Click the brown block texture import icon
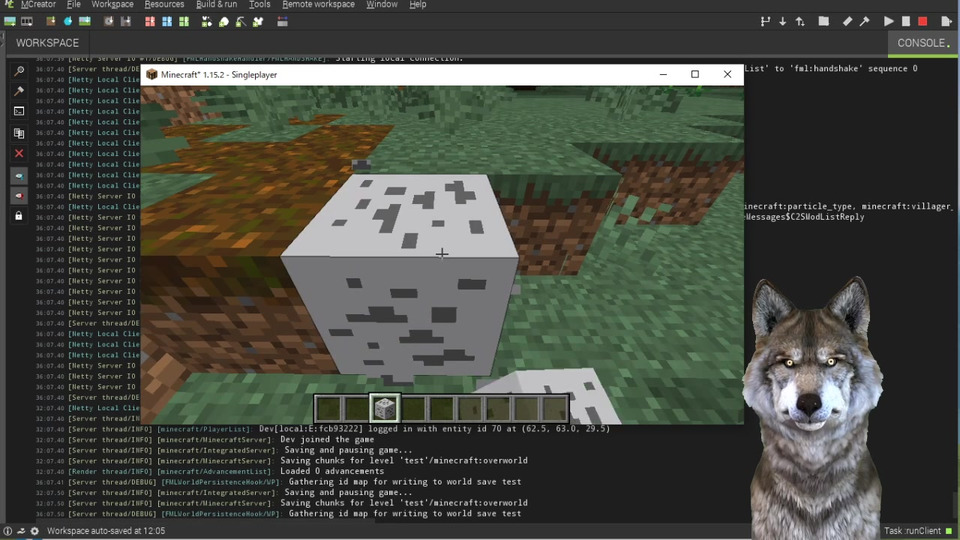Screen dimensions: 960x540 click(50, 21)
